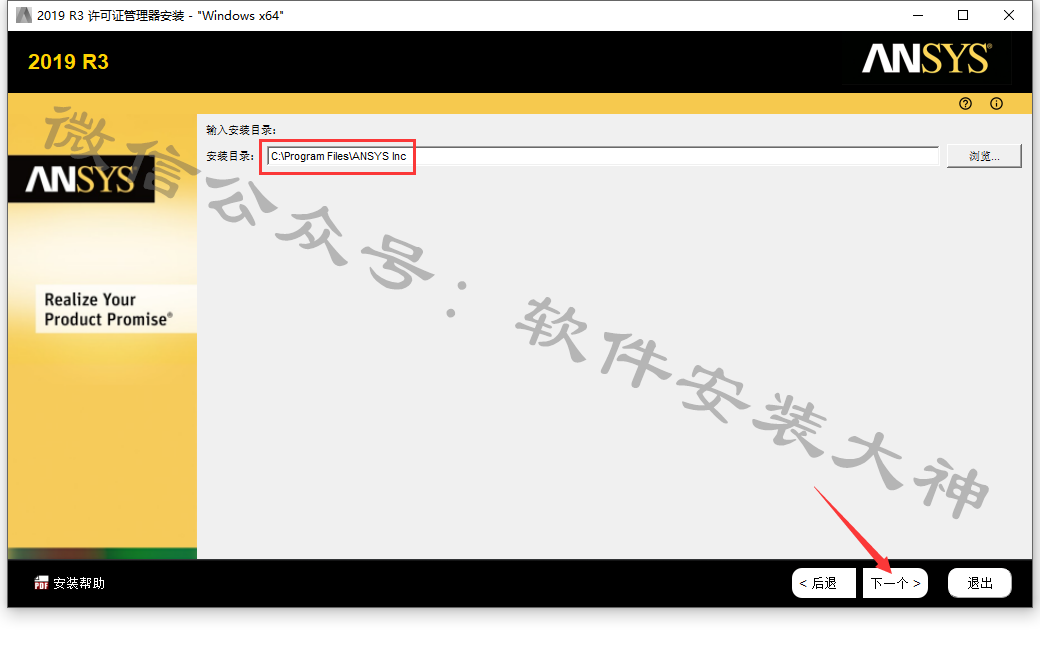Maximize the installer window

click(x=963, y=15)
